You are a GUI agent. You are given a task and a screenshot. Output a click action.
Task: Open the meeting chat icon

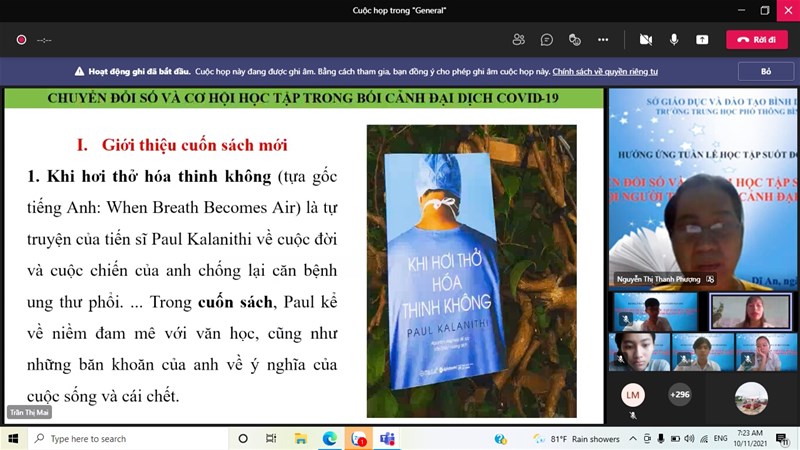pos(546,40)
